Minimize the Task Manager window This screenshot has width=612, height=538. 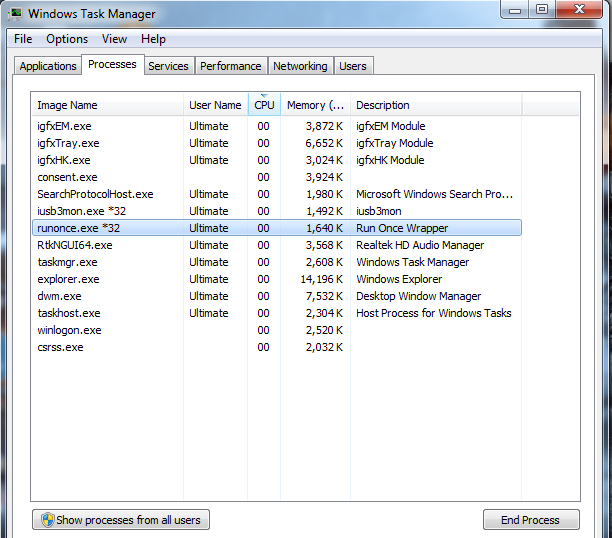pyautogui.click(x=514, y=10)
